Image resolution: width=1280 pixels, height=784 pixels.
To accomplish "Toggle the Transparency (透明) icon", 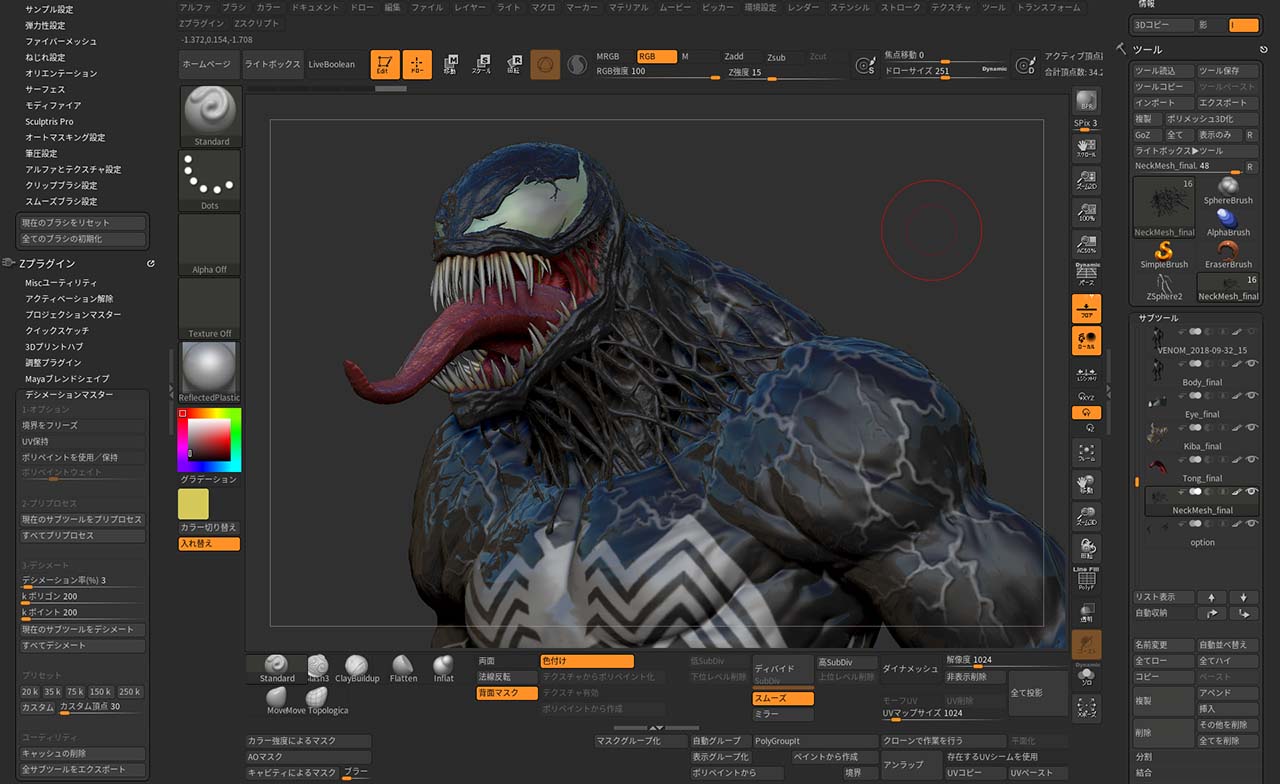I will point(1086,612).
